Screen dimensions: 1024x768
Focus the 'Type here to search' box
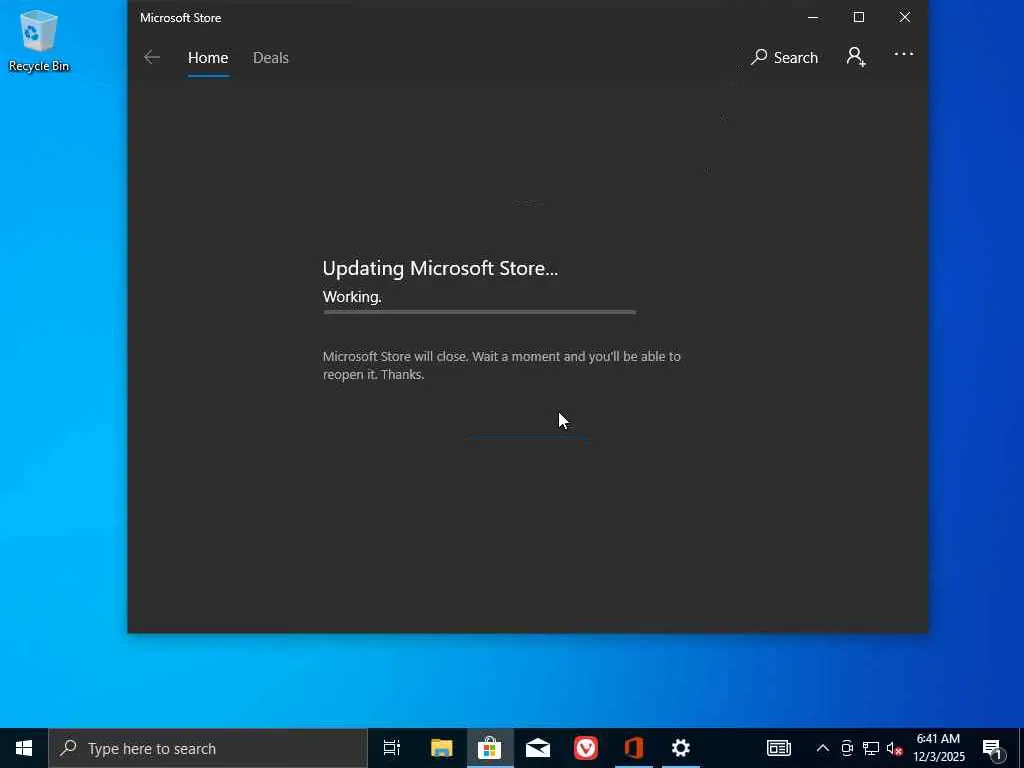pos(208,748)
